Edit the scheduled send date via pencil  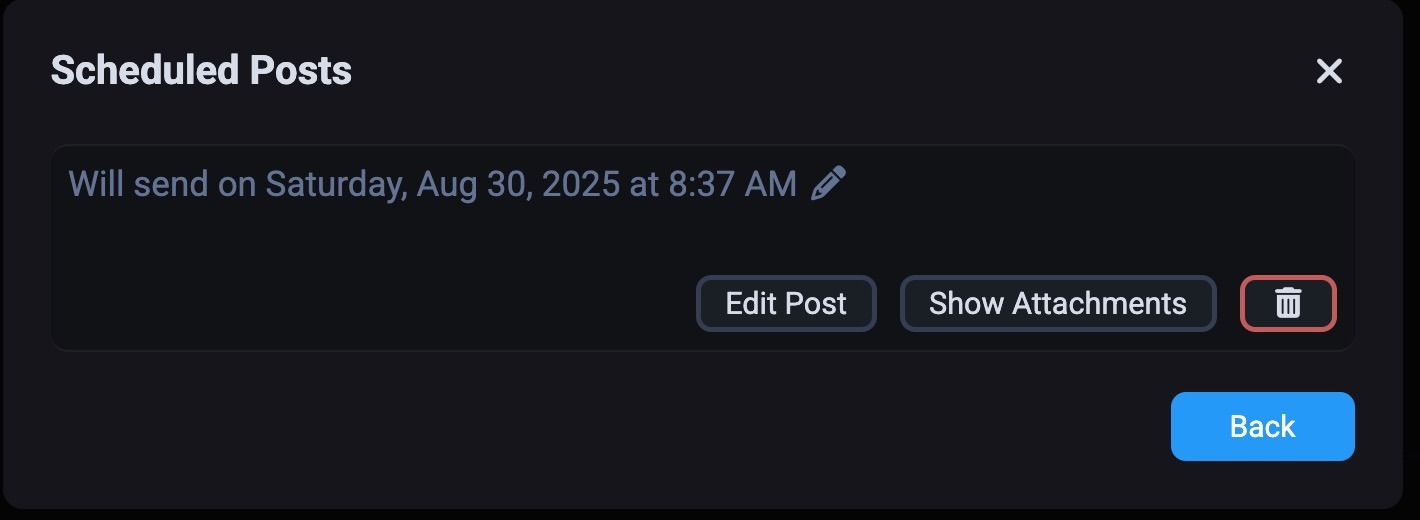click(x=828, y=184)
